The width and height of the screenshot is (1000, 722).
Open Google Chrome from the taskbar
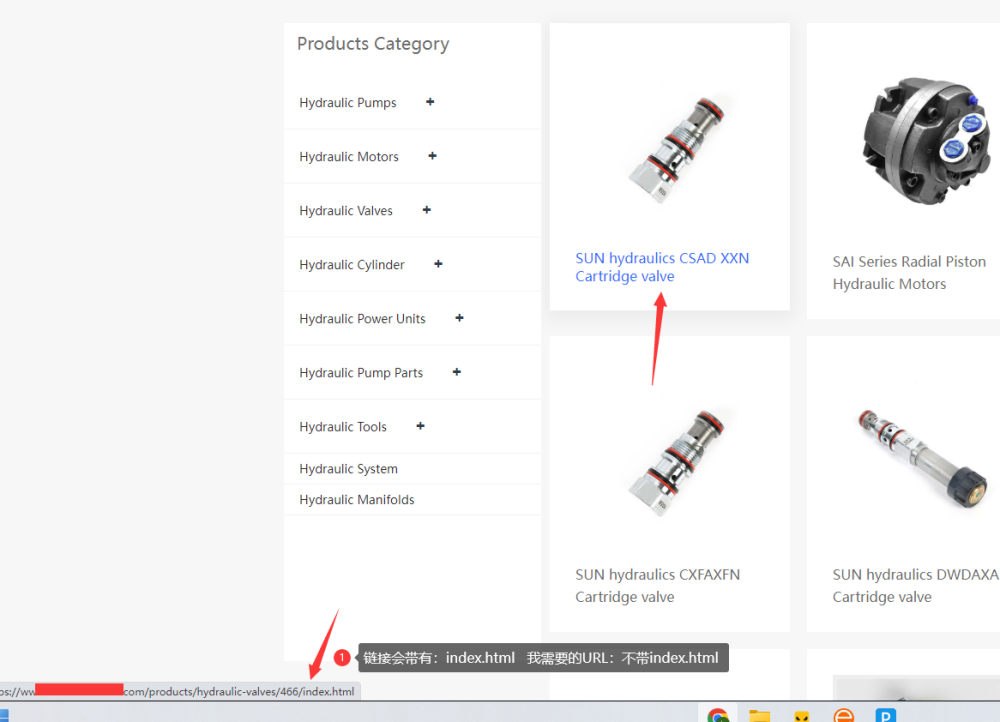[717, 716]
